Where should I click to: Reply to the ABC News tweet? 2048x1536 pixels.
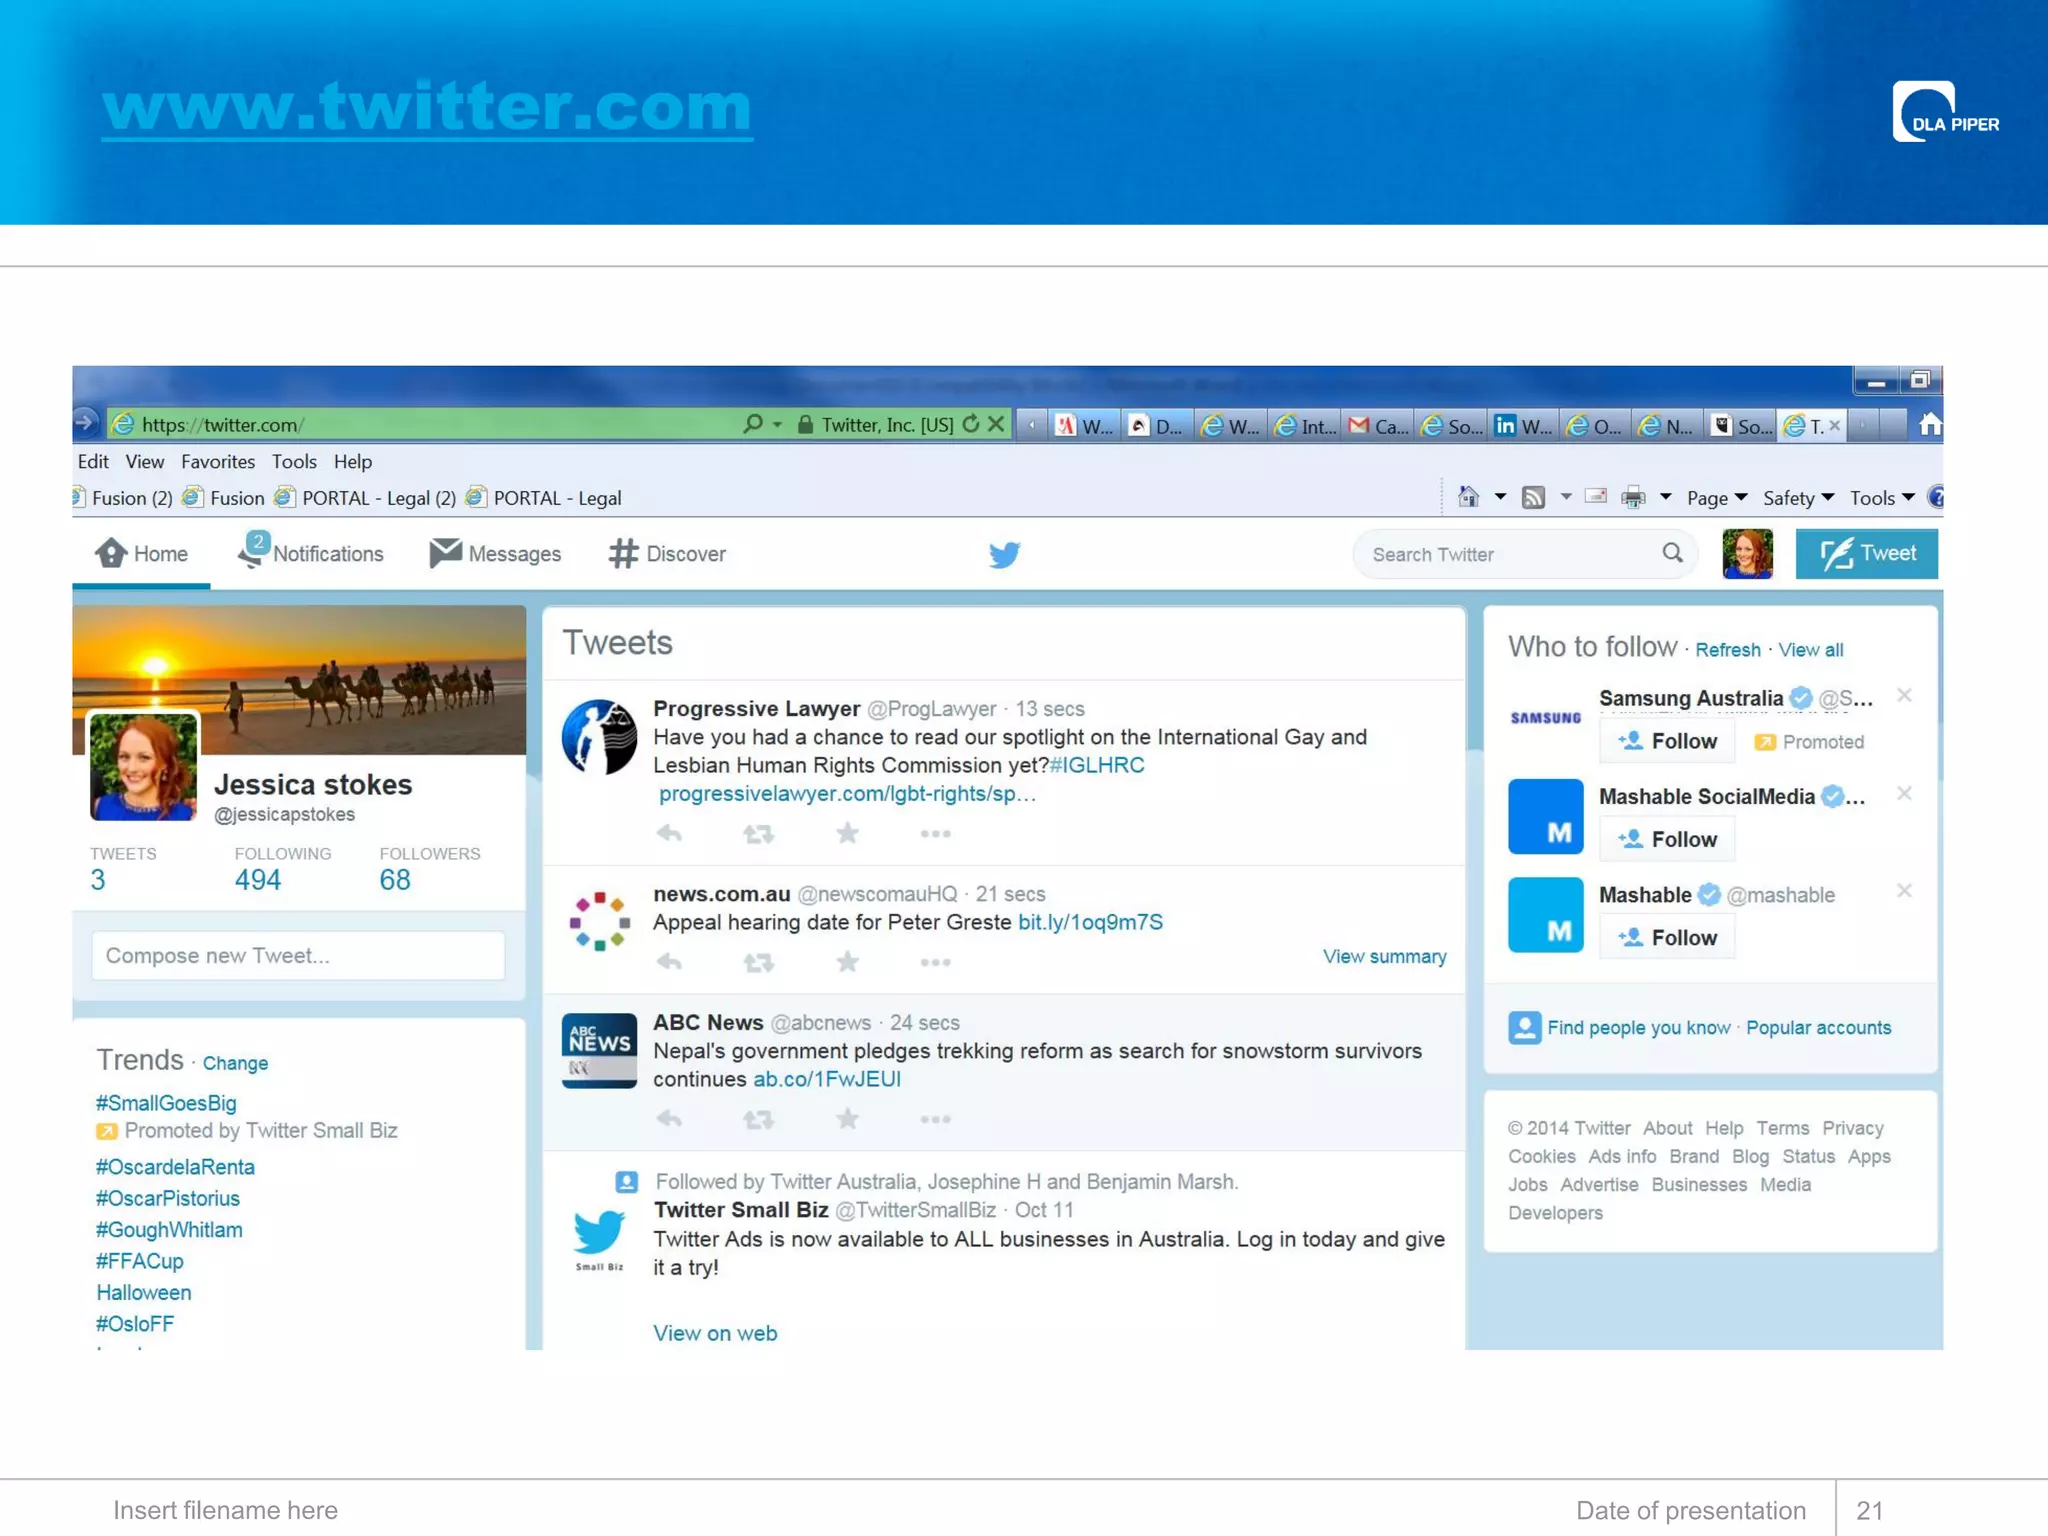point(669,1119)
